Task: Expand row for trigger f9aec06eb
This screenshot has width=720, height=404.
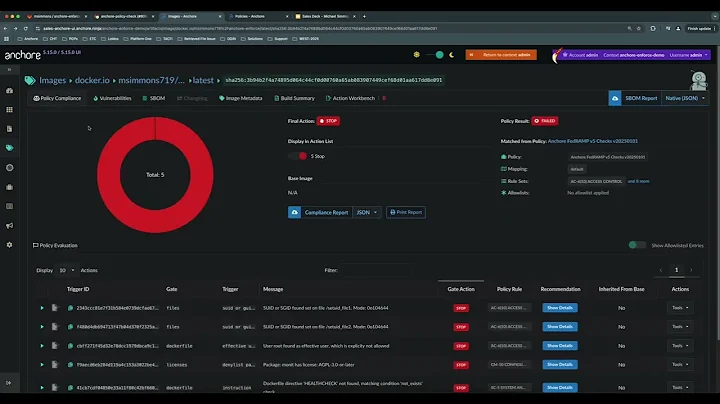Action: [42, 365]
